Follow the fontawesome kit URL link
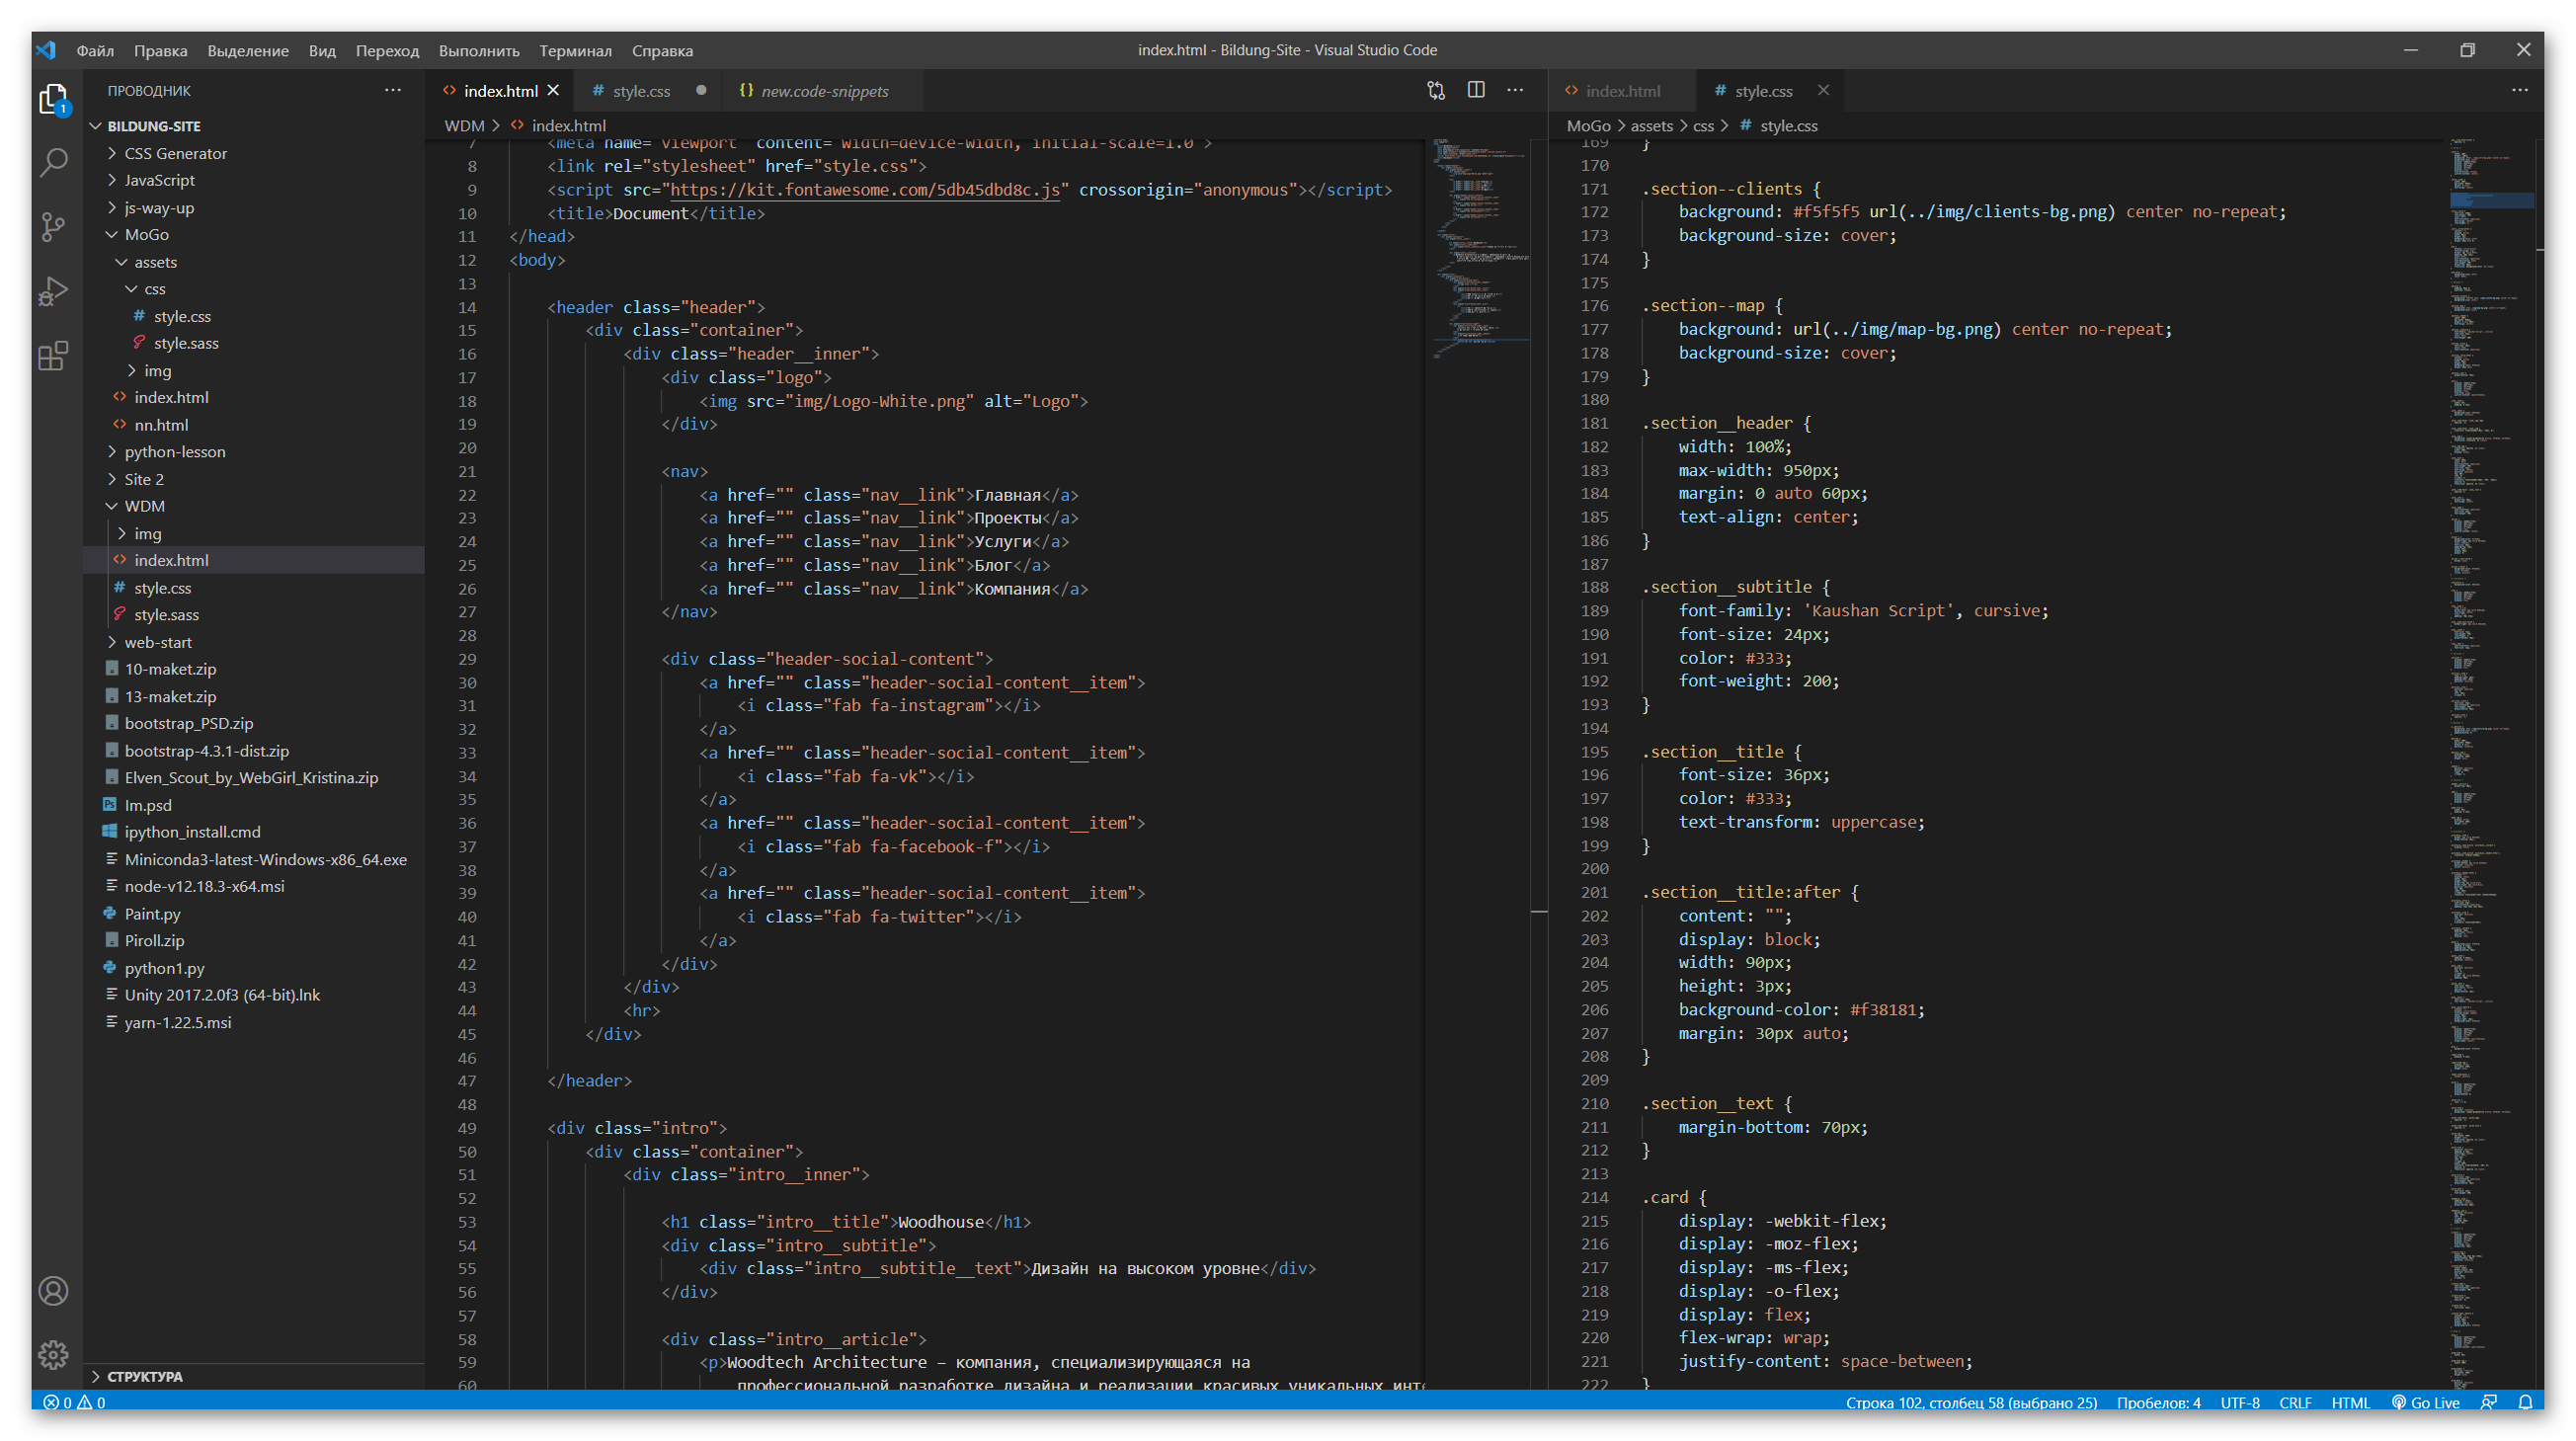 tap(864, 190)
